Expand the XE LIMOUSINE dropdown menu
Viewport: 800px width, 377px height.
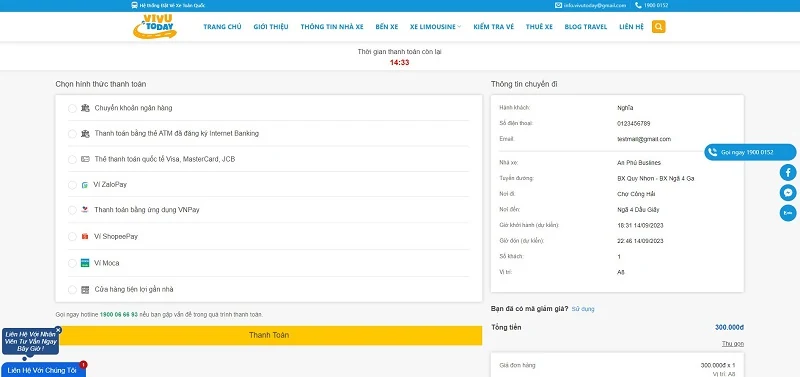(x=435, y=27)
